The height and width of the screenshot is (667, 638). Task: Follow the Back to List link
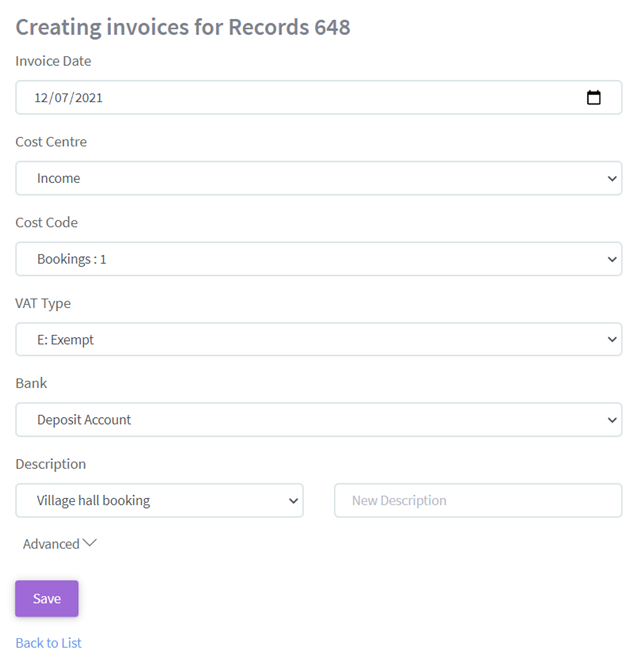(x=48, y=643)
